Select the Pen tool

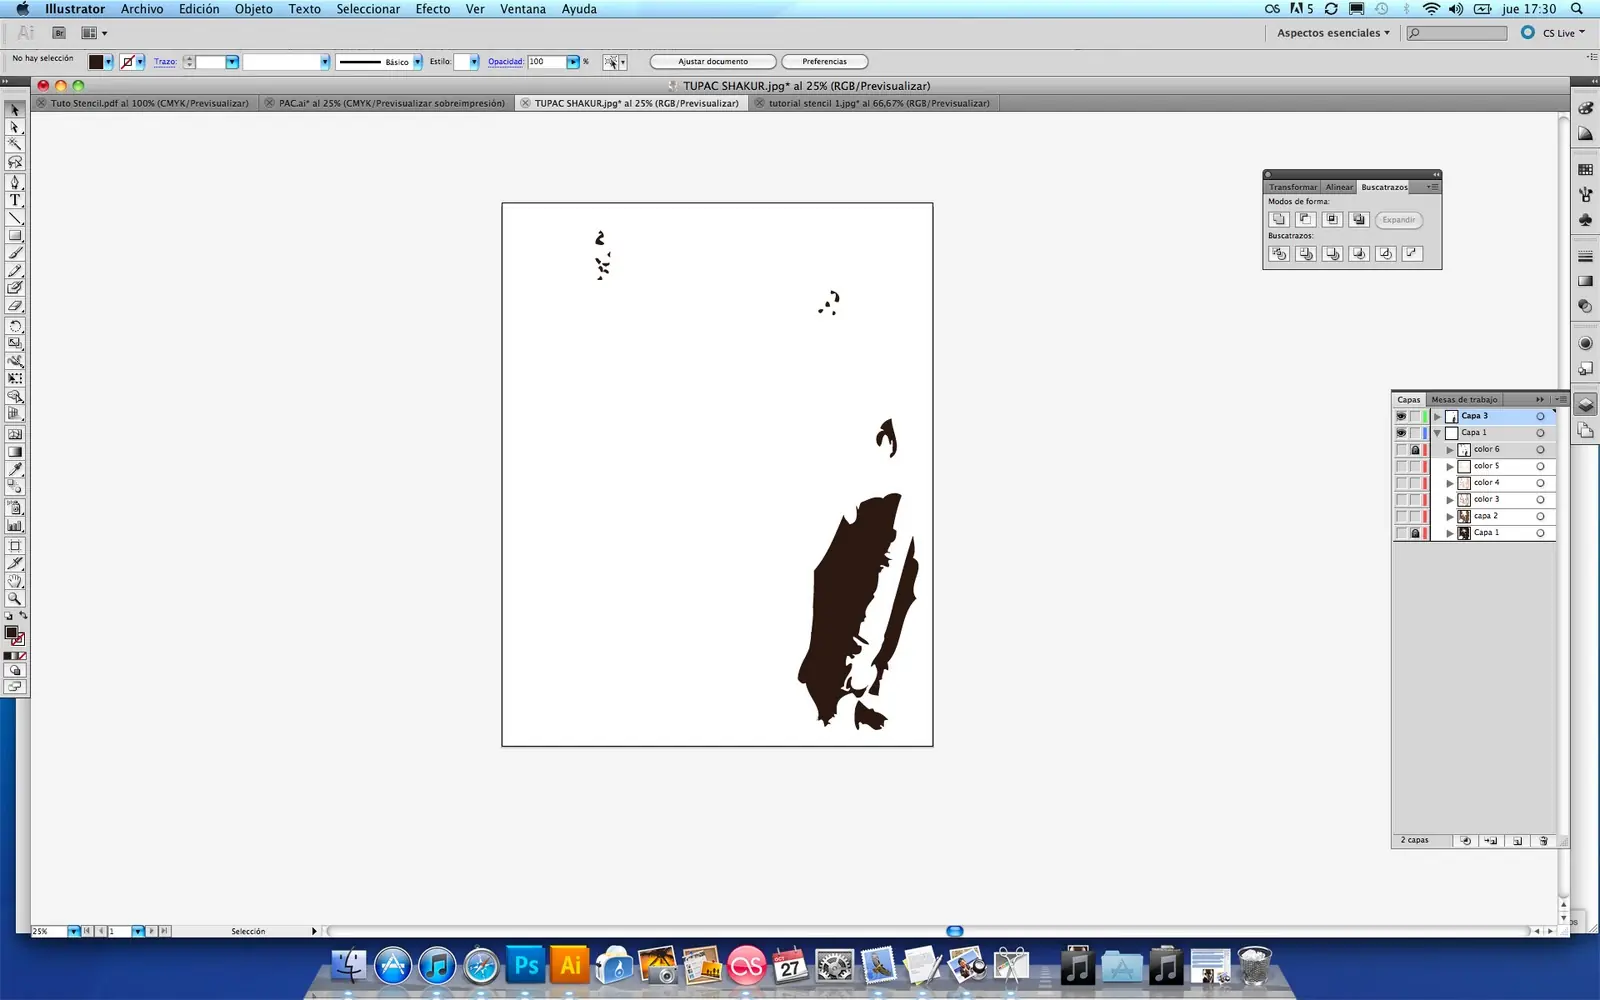[x=15, y=183]
